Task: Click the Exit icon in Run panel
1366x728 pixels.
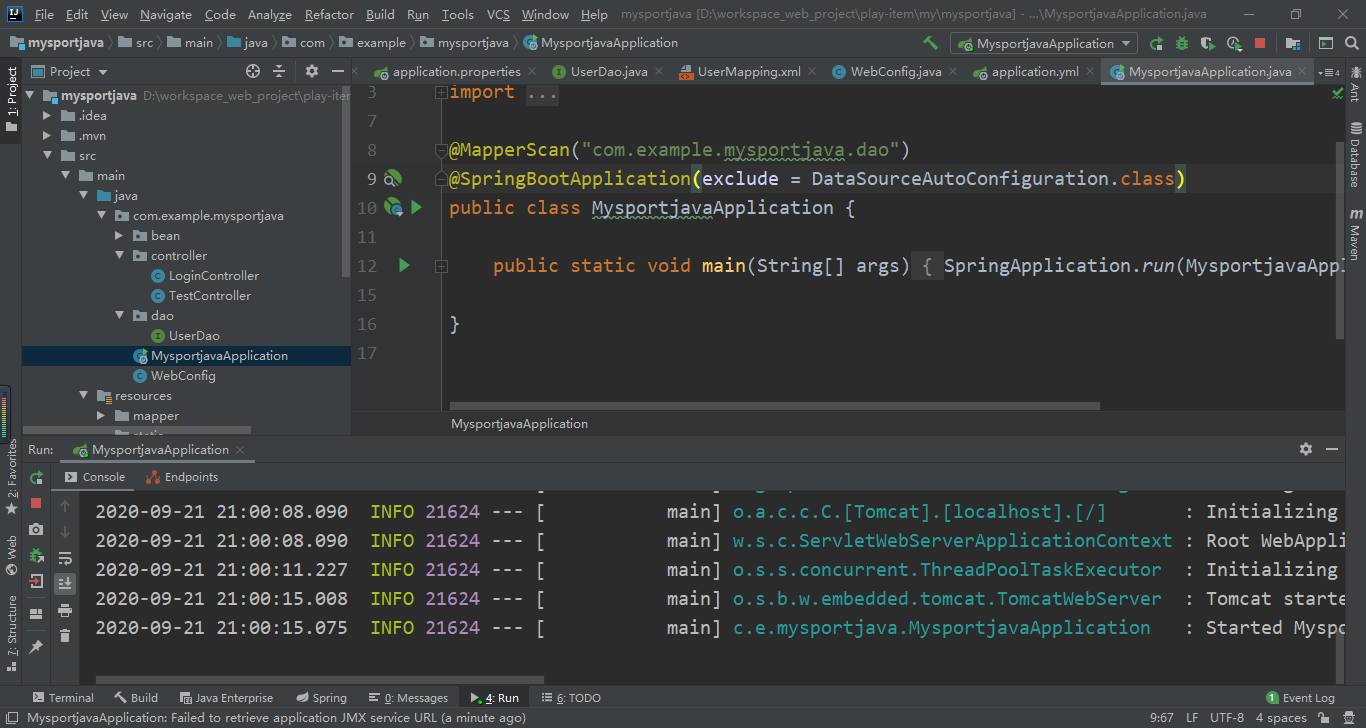Action: 36,581
